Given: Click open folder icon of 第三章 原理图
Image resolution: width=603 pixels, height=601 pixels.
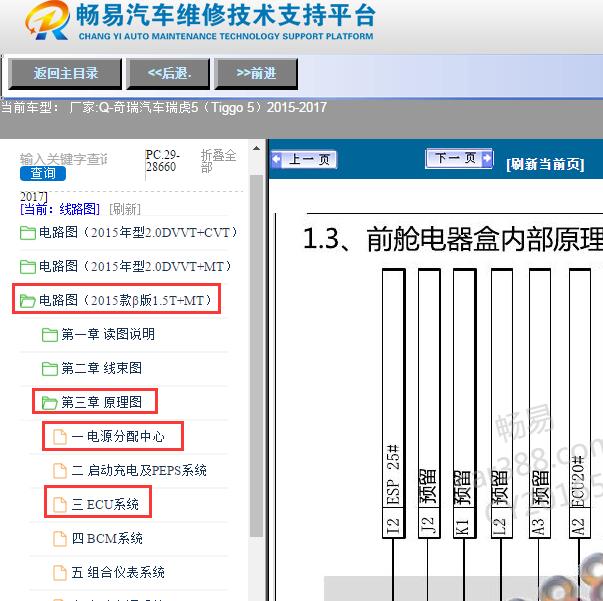Looking at the screenshot, I should (50, 402).
